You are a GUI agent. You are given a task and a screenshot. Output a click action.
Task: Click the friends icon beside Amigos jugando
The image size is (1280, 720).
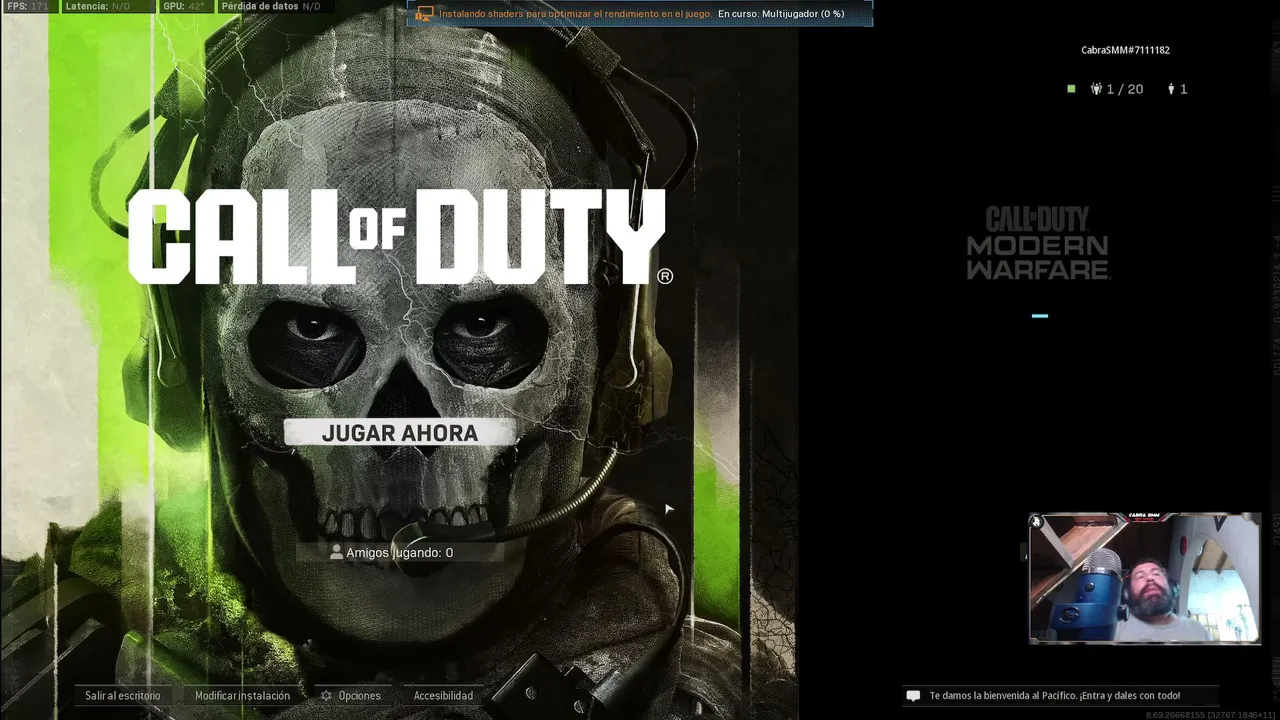(336, 552)
